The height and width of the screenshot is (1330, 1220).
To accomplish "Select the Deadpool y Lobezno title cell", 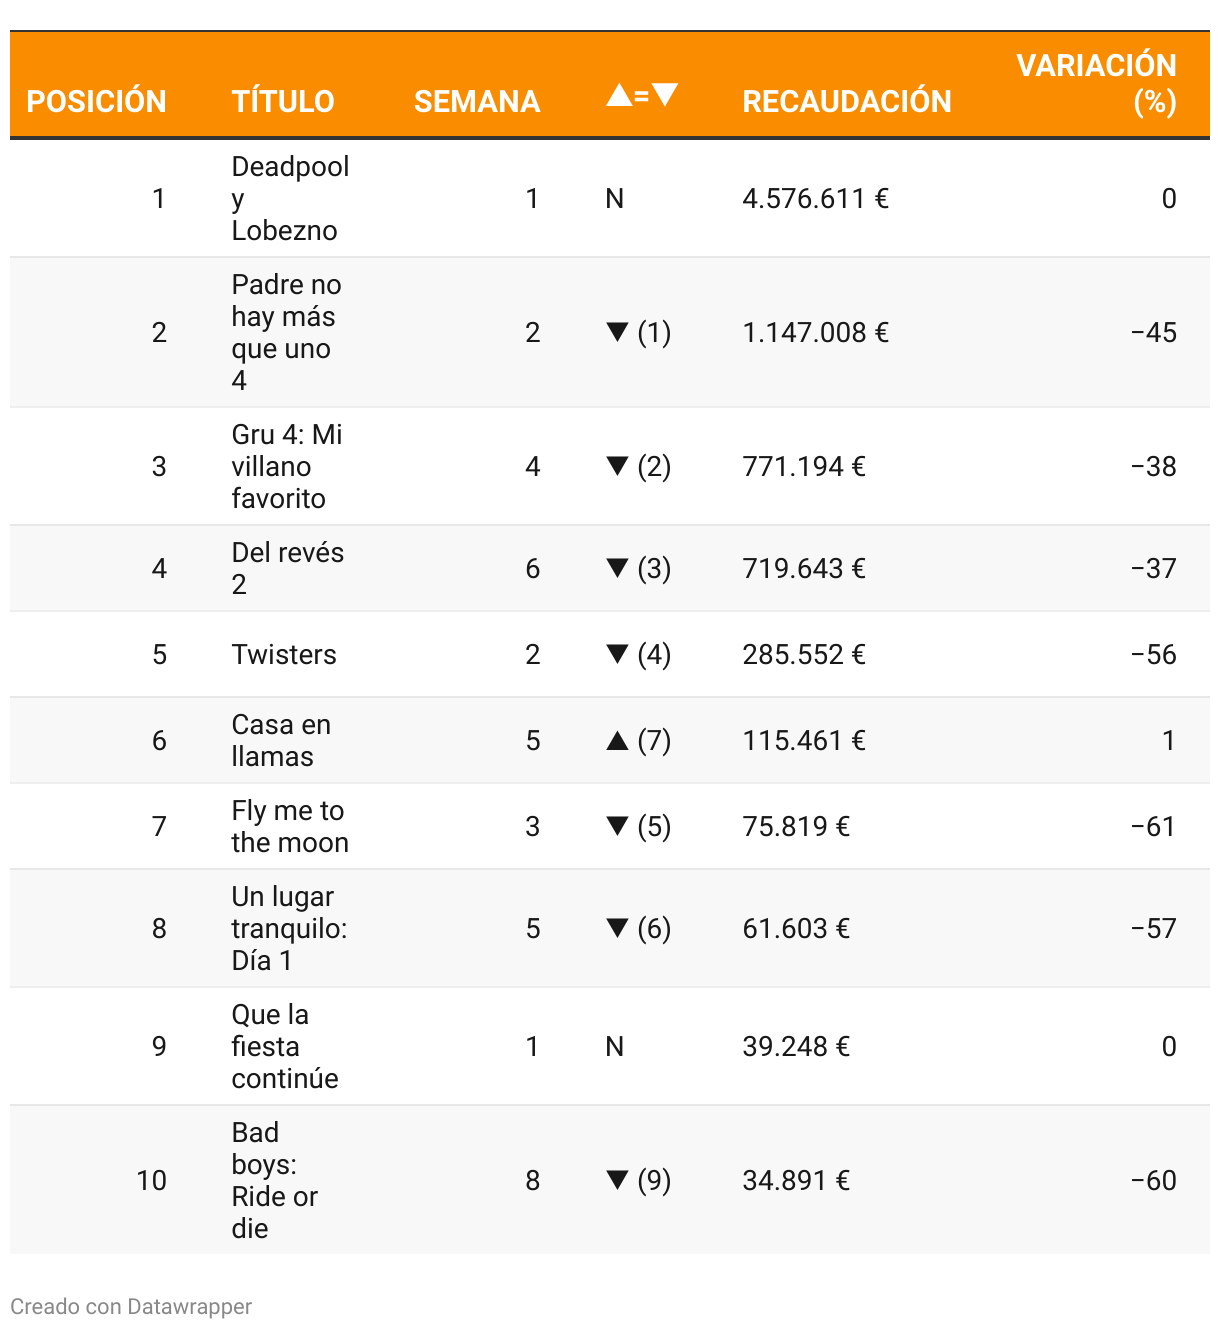I will (290, 198).
